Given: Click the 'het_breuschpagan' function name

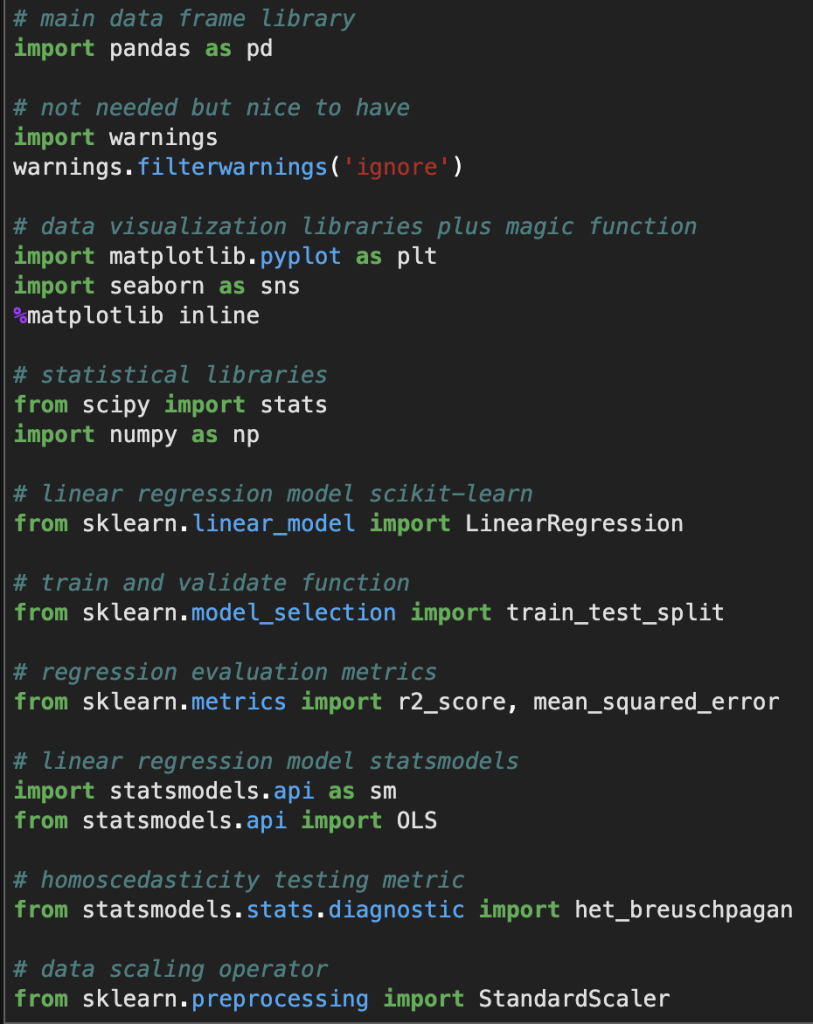Looking at the screenshot, I should (x=683, y=910).
